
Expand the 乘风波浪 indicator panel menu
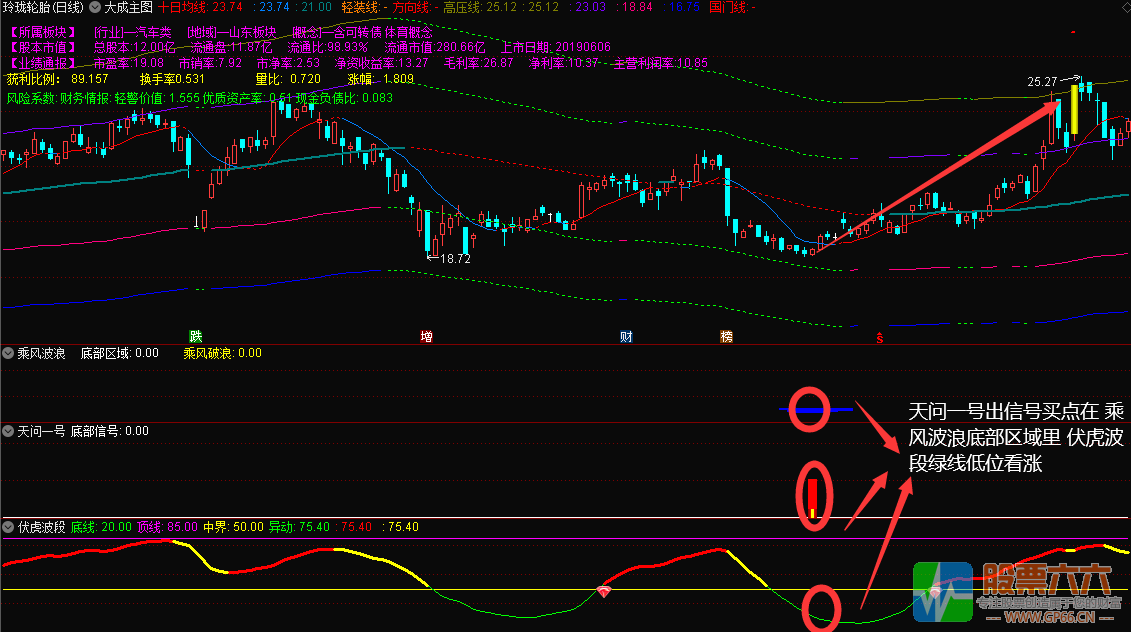point(8,353)
